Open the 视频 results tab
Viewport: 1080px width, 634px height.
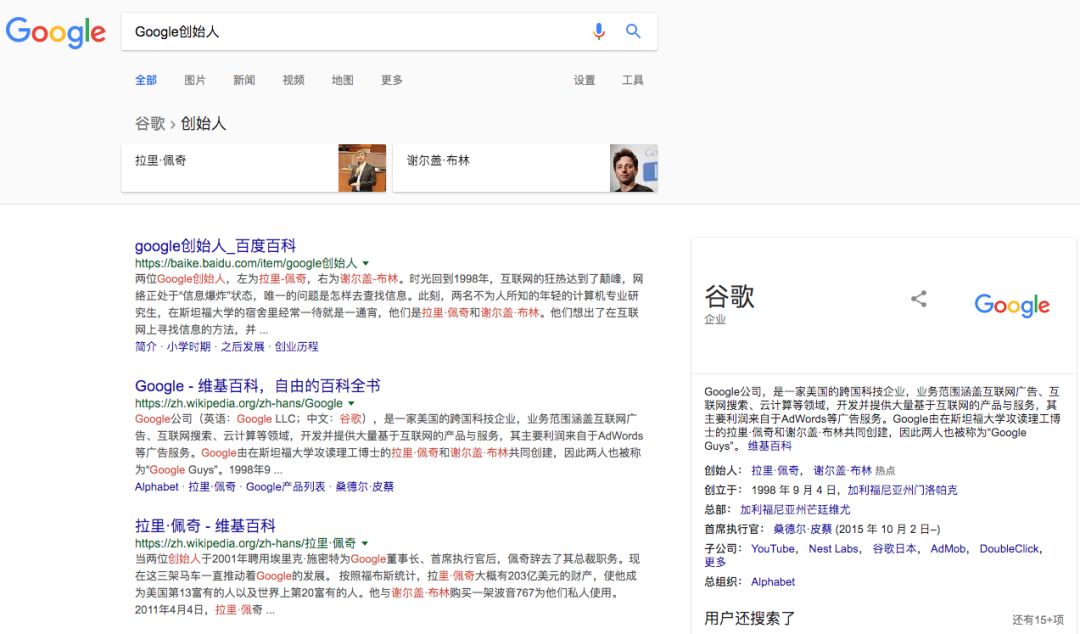coord(293,80)
